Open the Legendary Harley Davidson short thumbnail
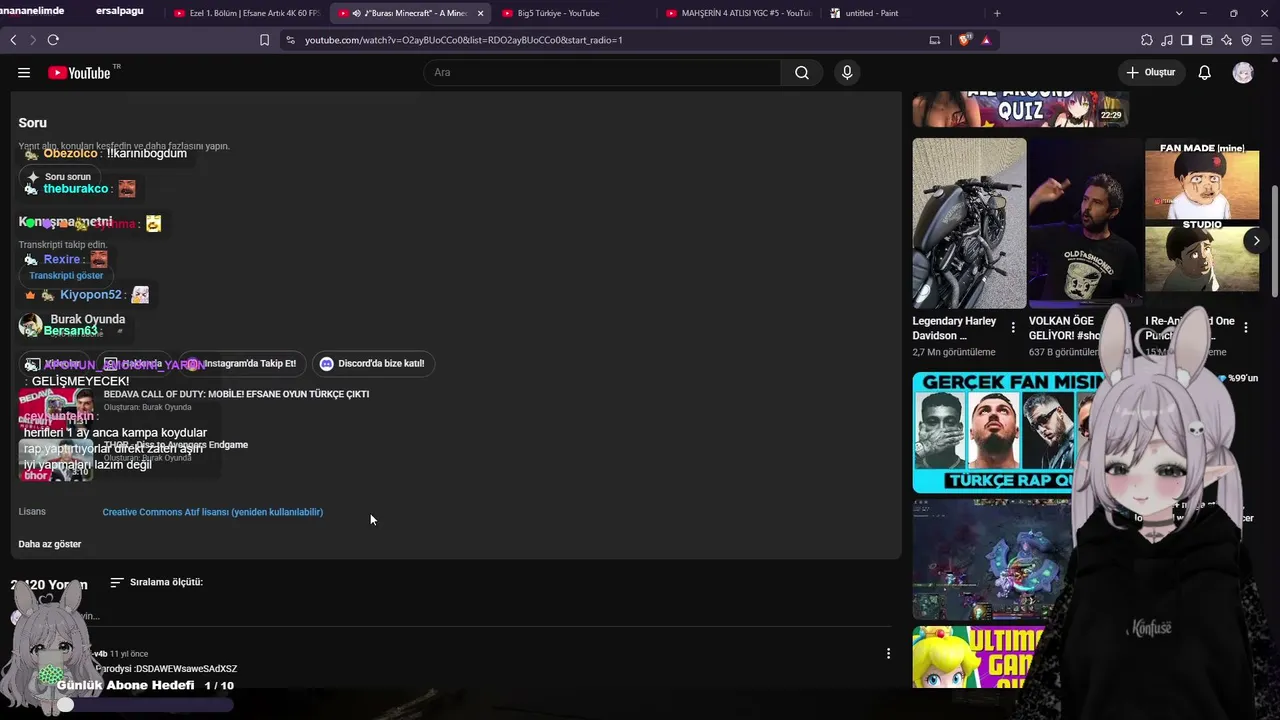This screenshot has height=720, width=1280. click(x=969, y=223)
